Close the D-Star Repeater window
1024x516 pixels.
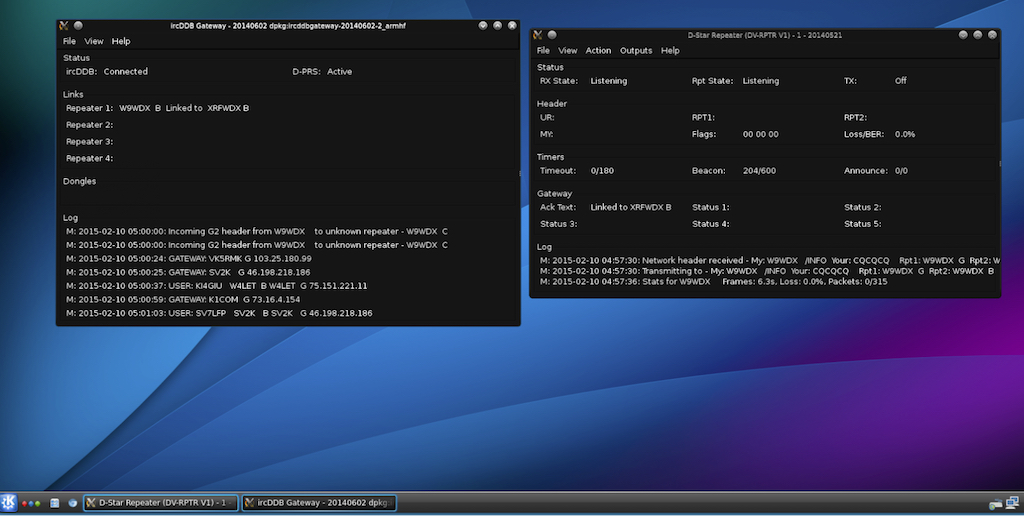tap(991, 34)
